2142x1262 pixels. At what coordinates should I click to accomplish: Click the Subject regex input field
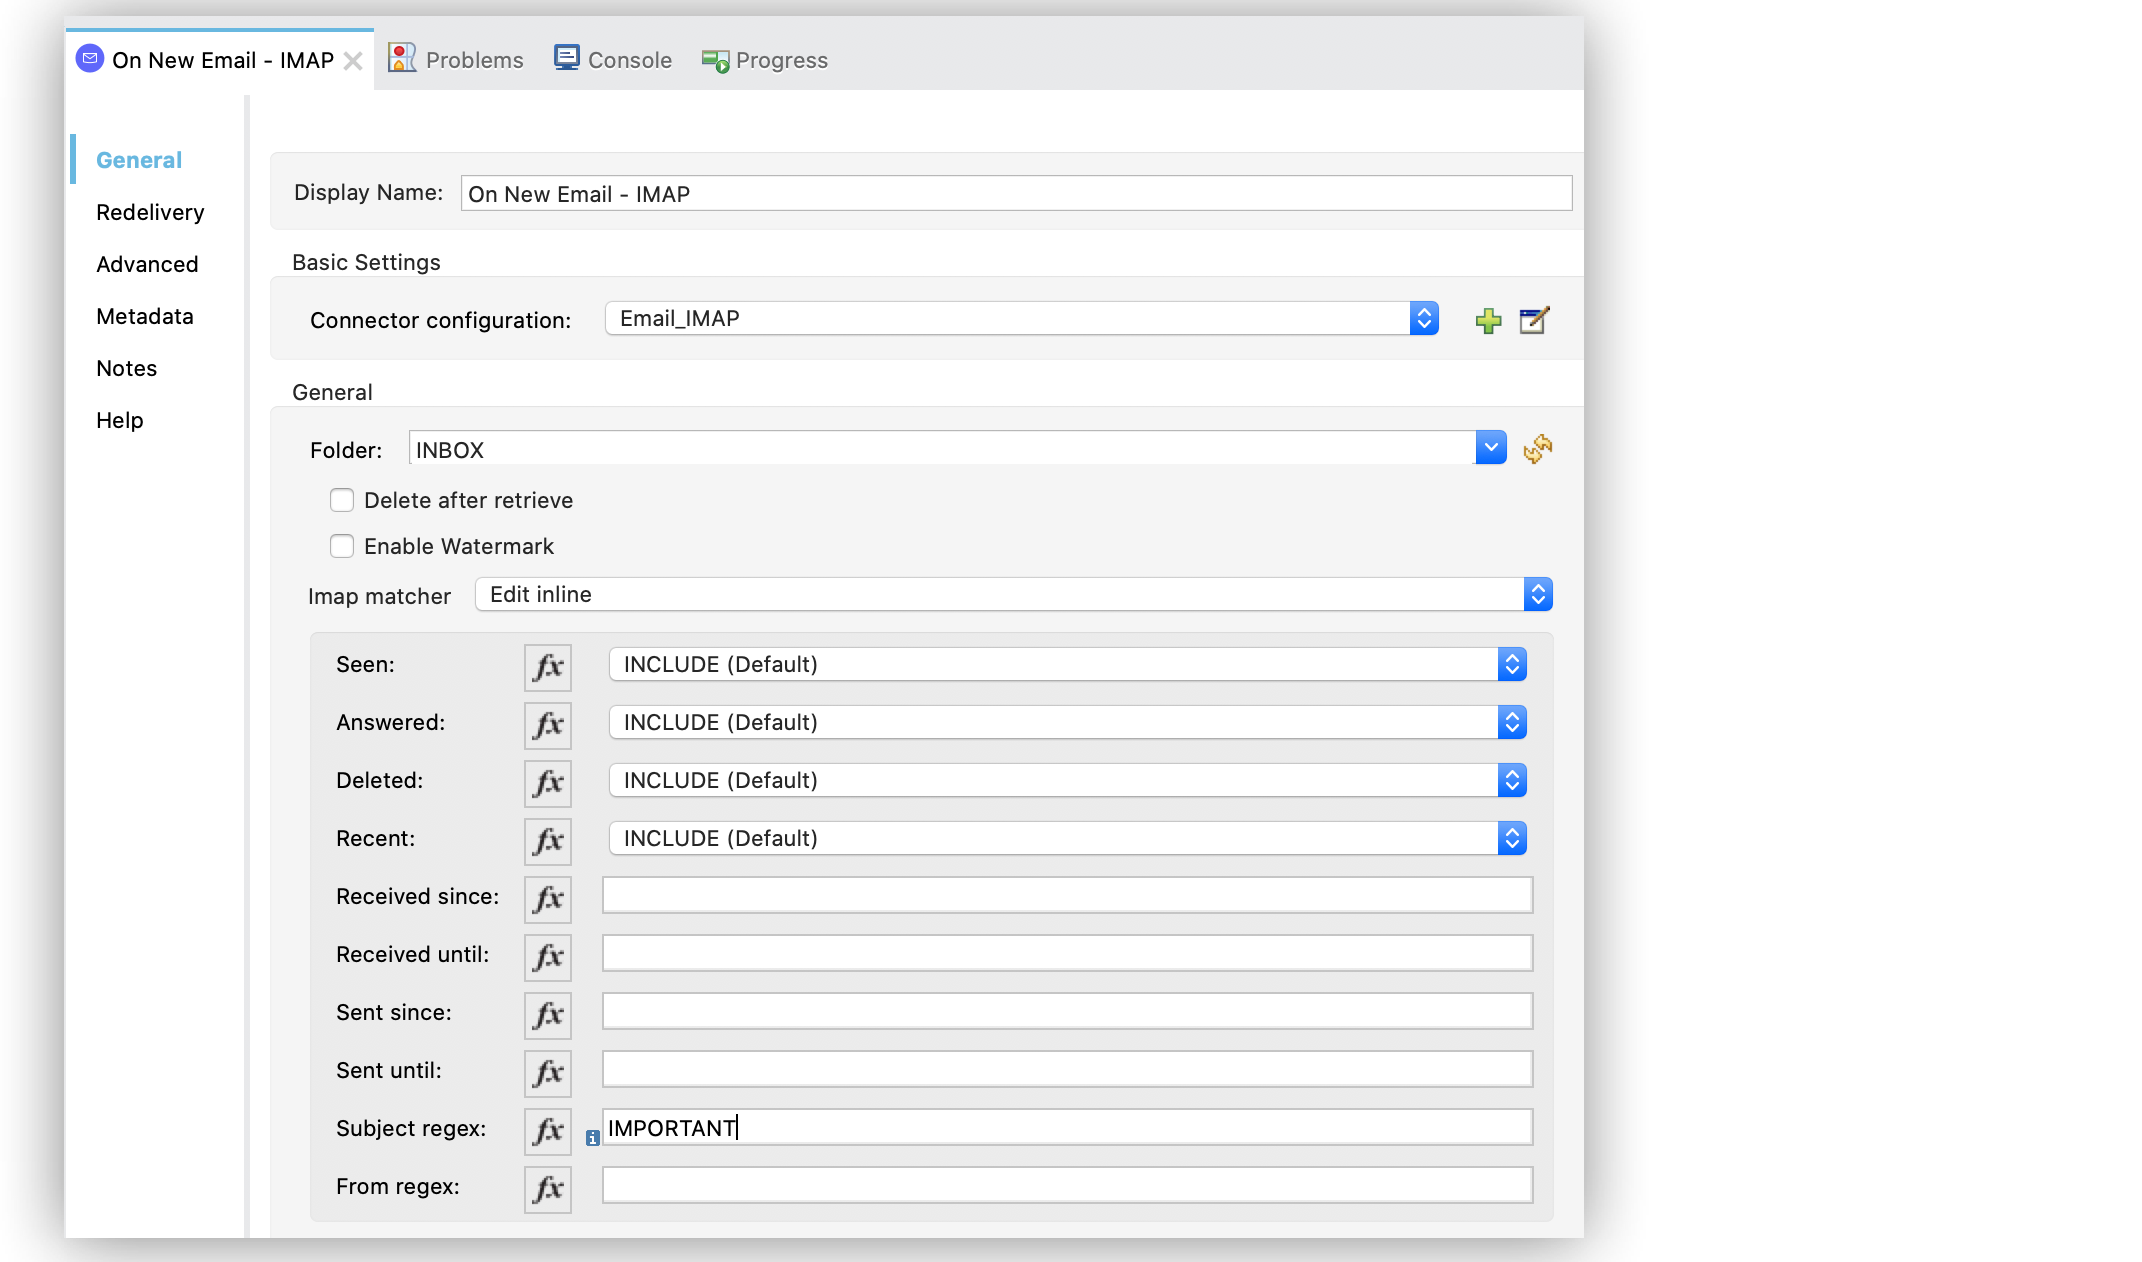1065,1128
